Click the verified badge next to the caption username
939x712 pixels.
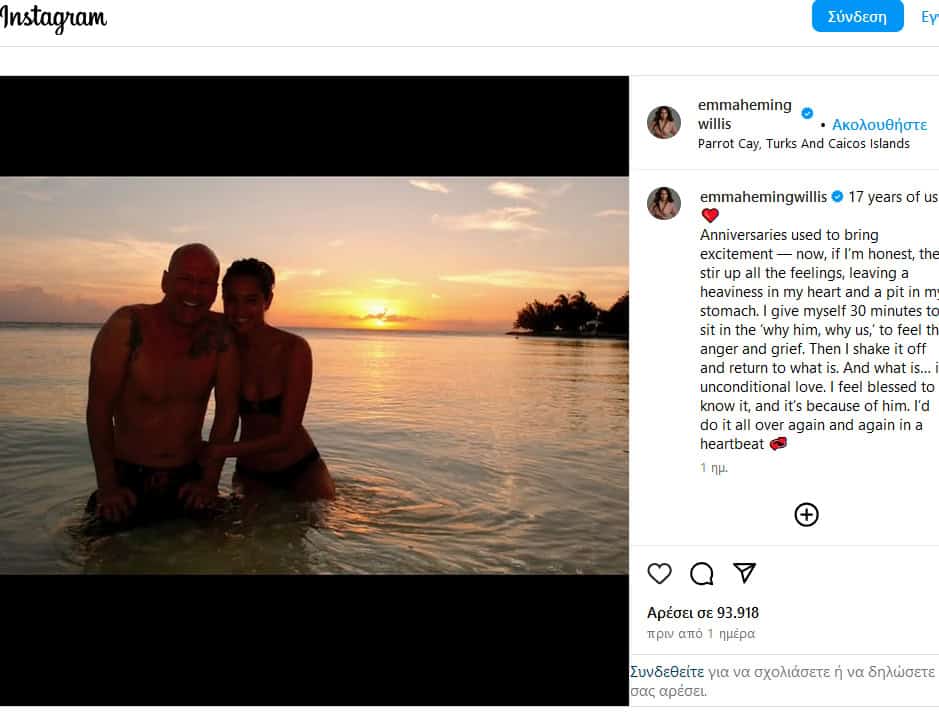[x=837, y=197]
